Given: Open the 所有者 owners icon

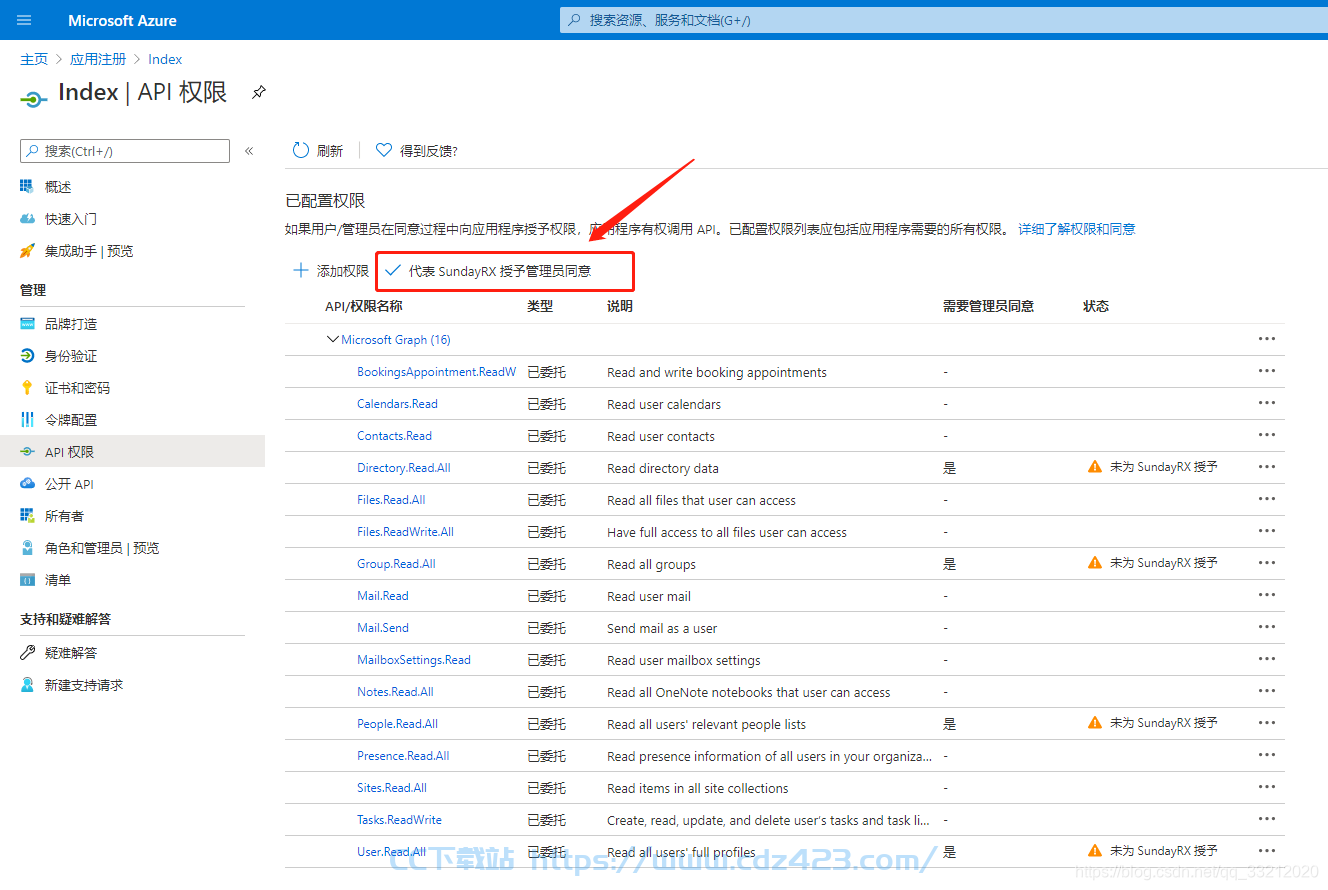Looking at the screenshot, I should pos(27,516).
